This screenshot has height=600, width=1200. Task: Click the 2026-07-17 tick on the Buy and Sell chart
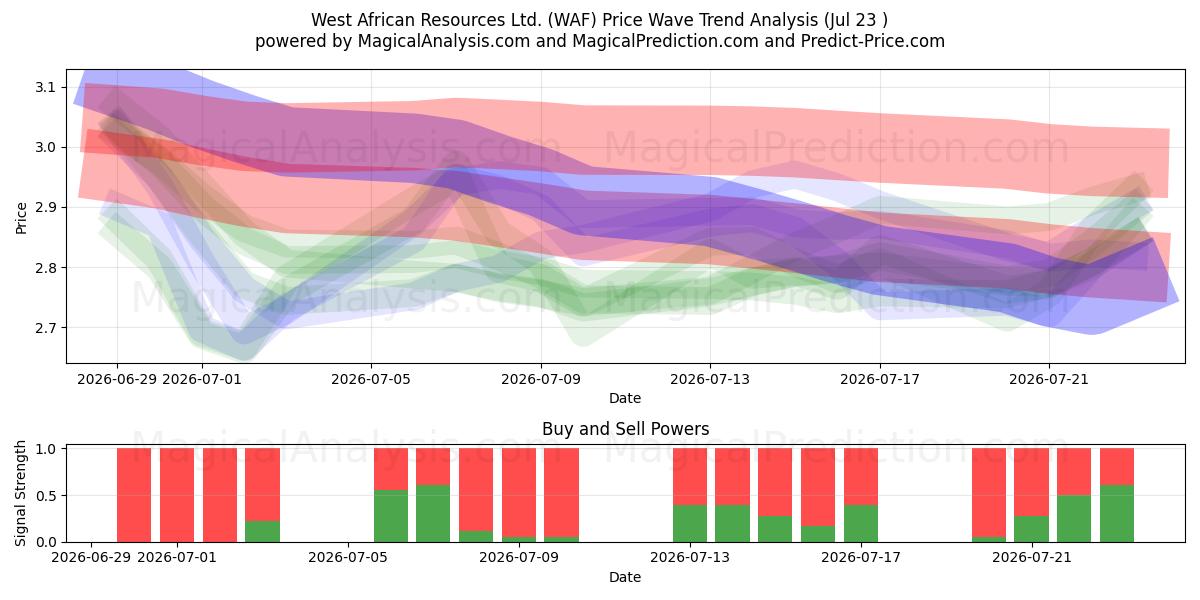pos(860,558)
